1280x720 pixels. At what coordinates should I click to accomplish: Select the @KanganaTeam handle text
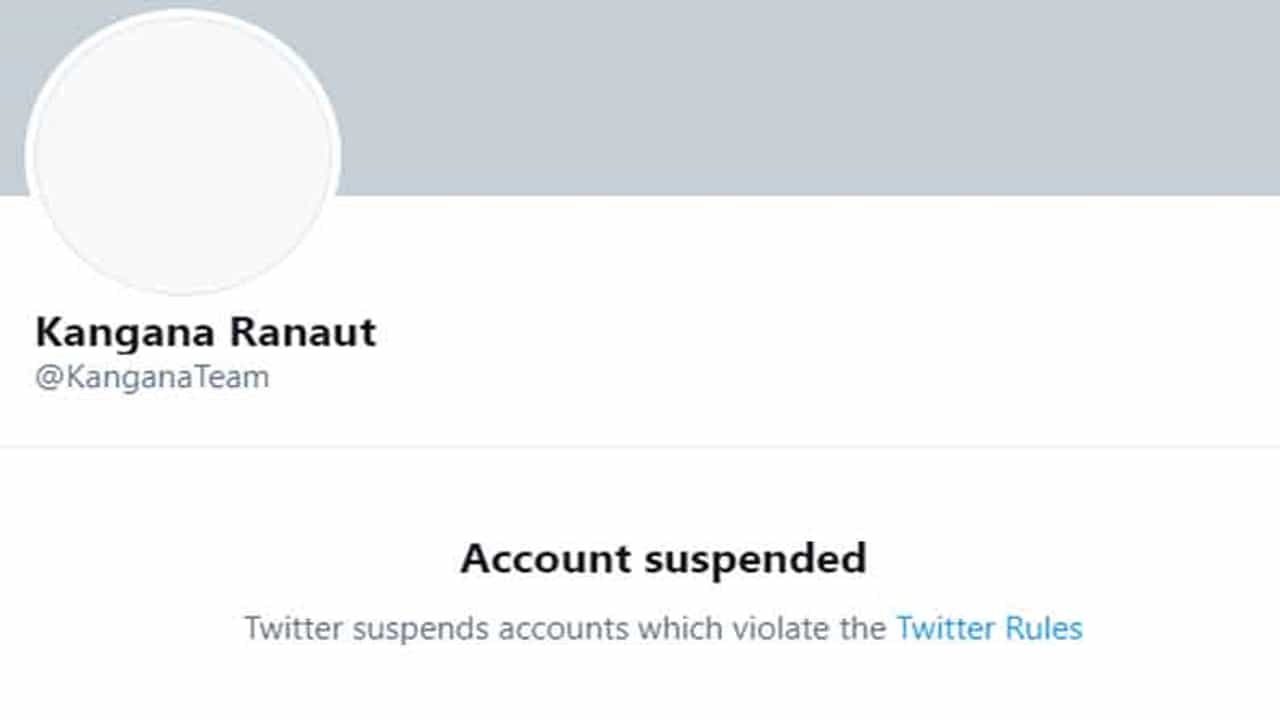point(152,377)
